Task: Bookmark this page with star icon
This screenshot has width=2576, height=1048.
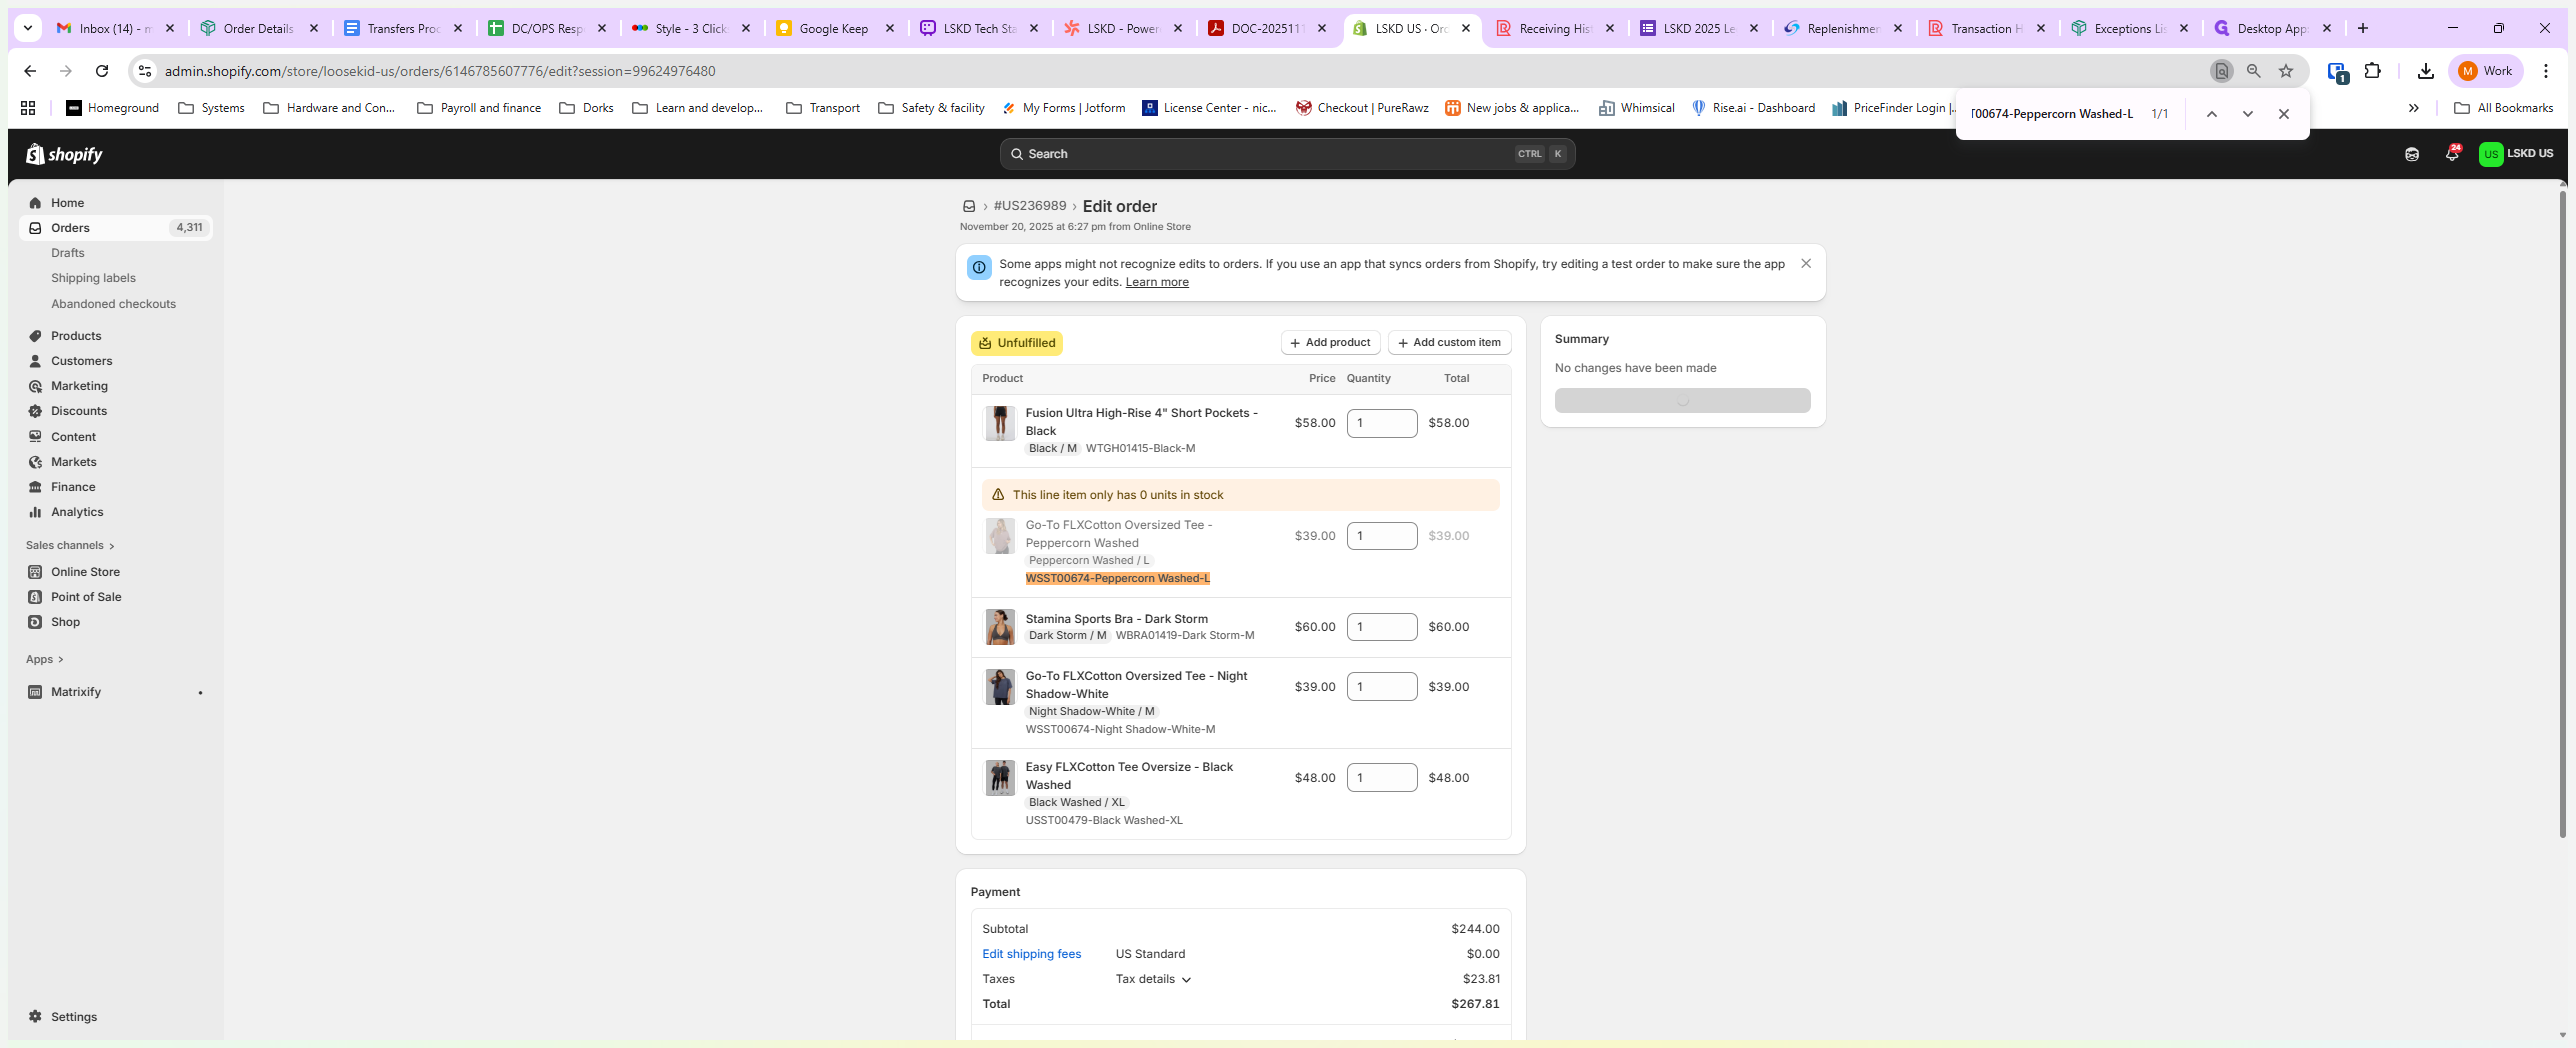Action: pyautogui.click(x=2285, y=71)
